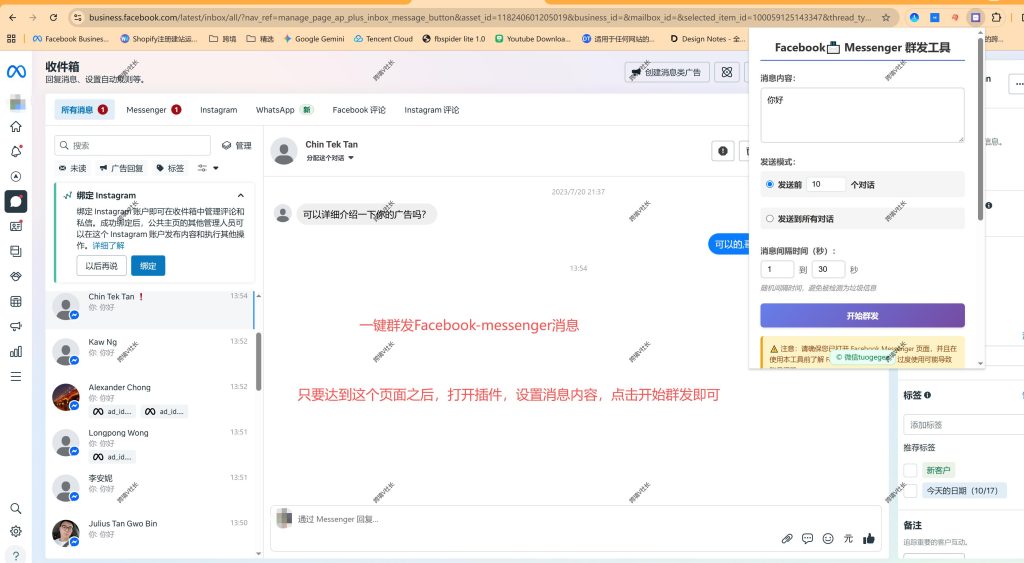The height and width of the screenshot is (563, 1024).
Task: Bookmark page with the star icon
Action: [886, 18]
